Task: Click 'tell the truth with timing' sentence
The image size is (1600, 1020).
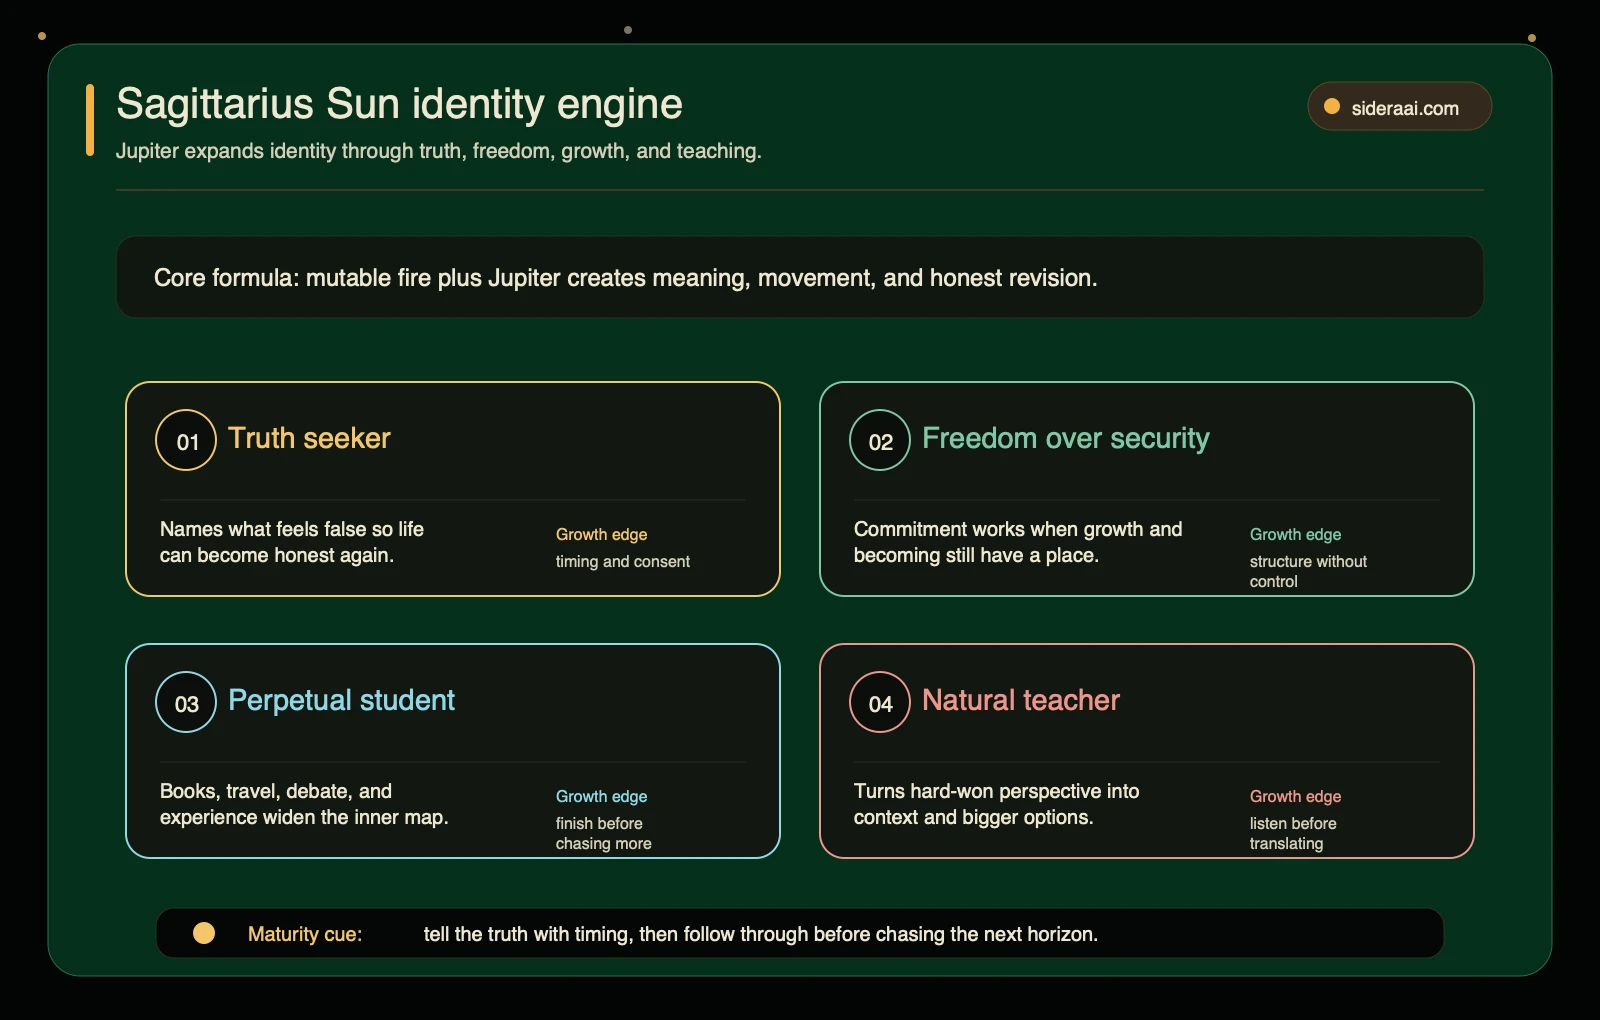Action: (761, 934)
